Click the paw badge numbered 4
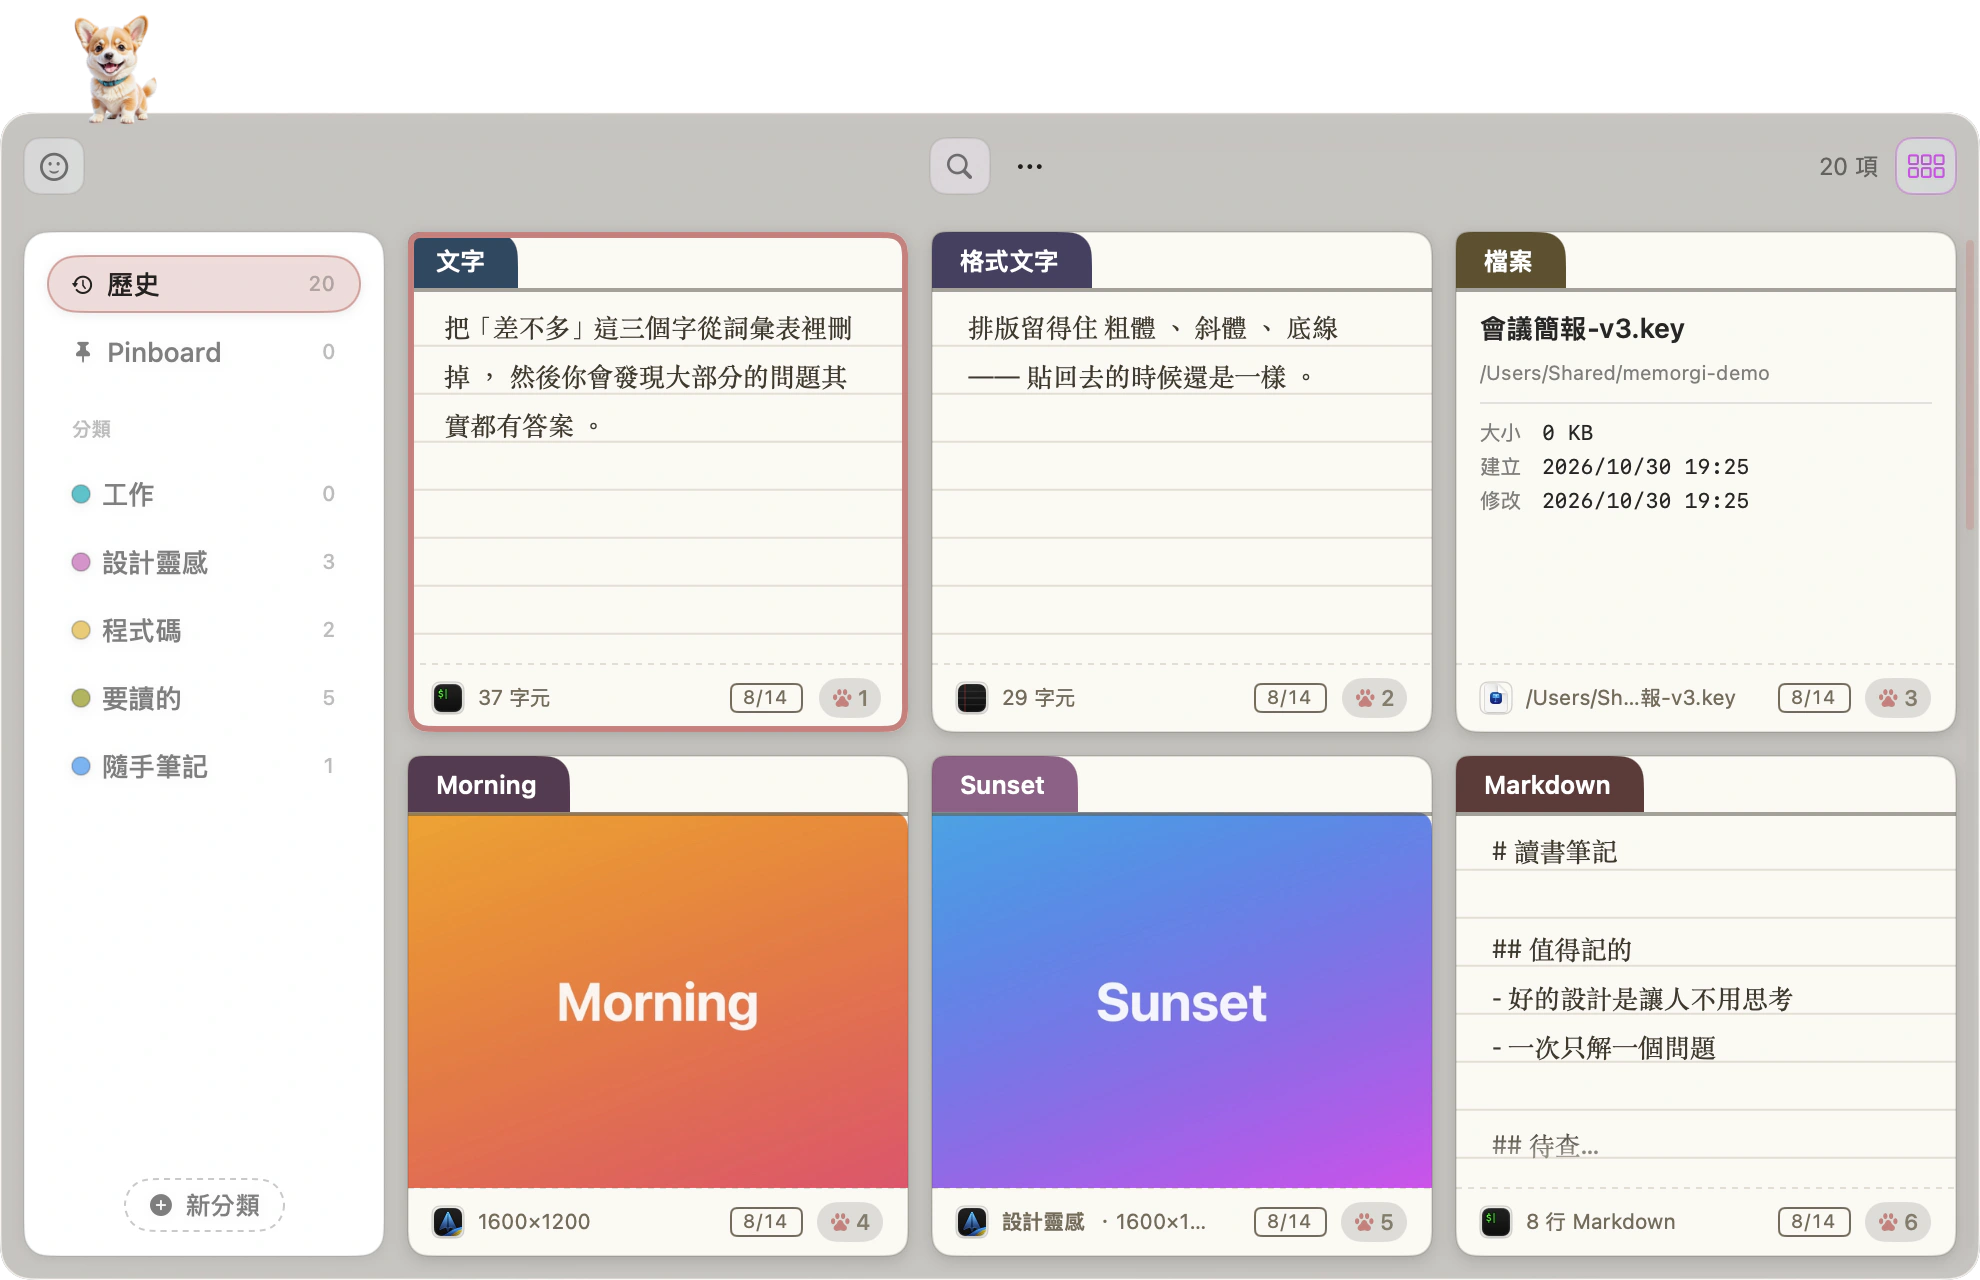 click(850, 1222)
